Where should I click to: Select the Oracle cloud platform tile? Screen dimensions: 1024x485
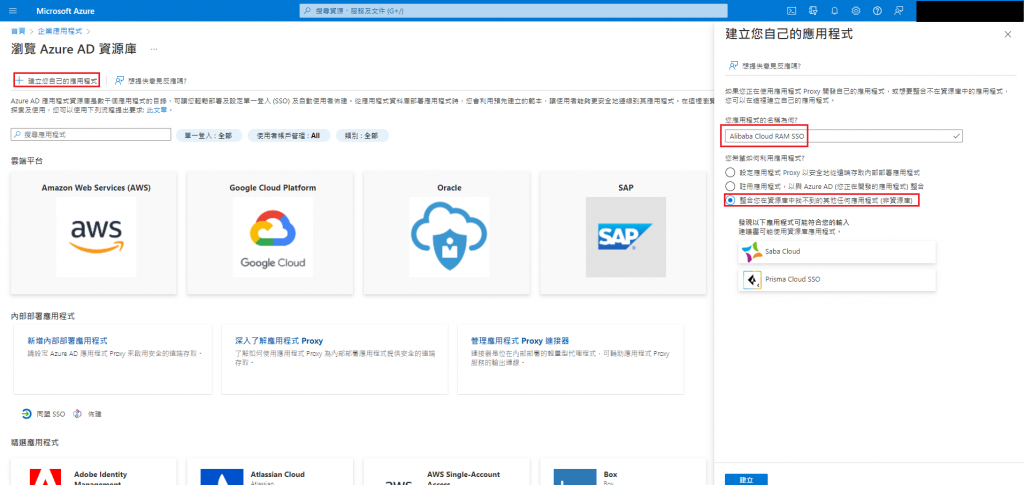pos(449,232)
